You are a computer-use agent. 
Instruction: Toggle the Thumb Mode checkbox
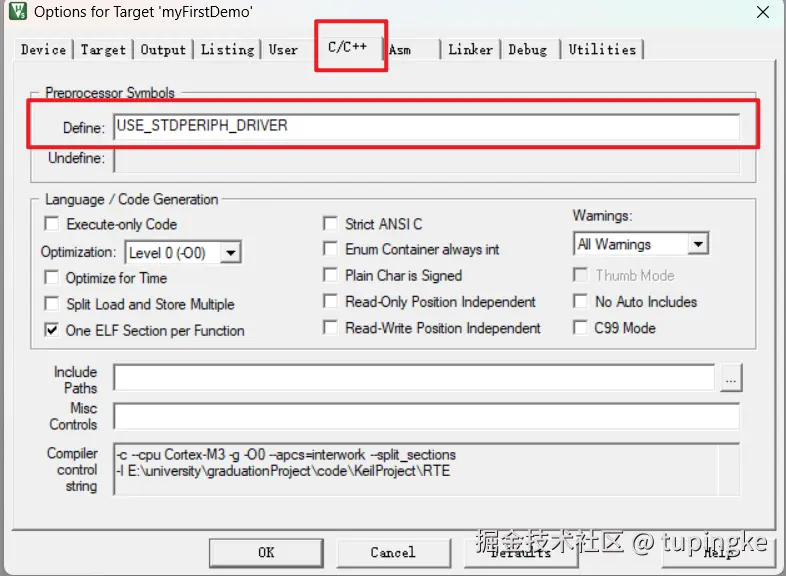click(580, 275)
